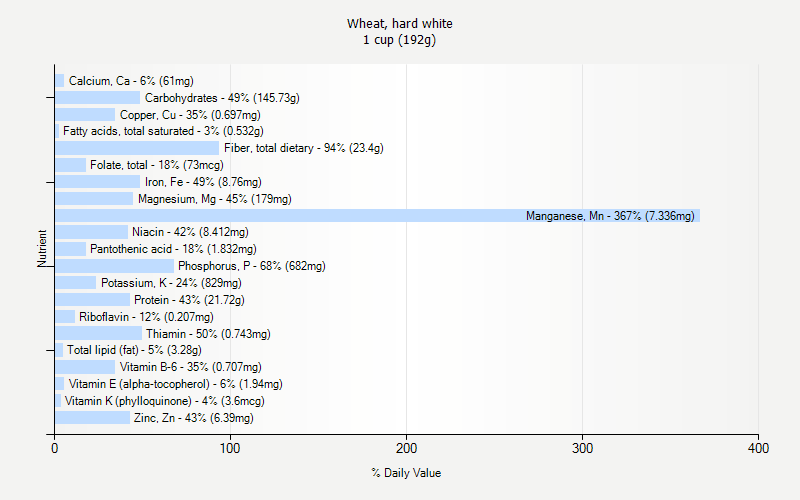The image size is (800, 500).
Task: Click the Potassium bar left of its label
Action: (76, 283)
